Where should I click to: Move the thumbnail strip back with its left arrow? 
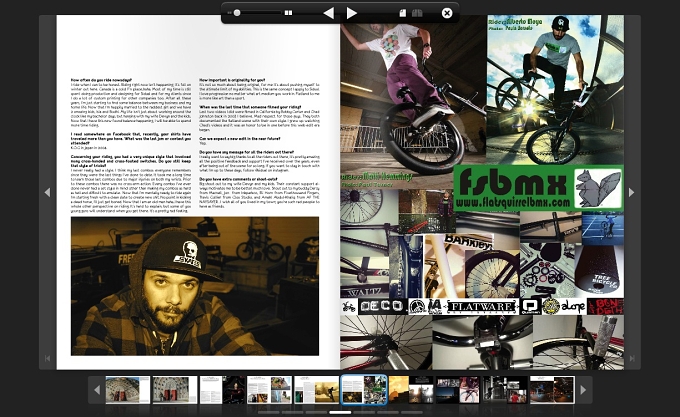tap(97, 390)
